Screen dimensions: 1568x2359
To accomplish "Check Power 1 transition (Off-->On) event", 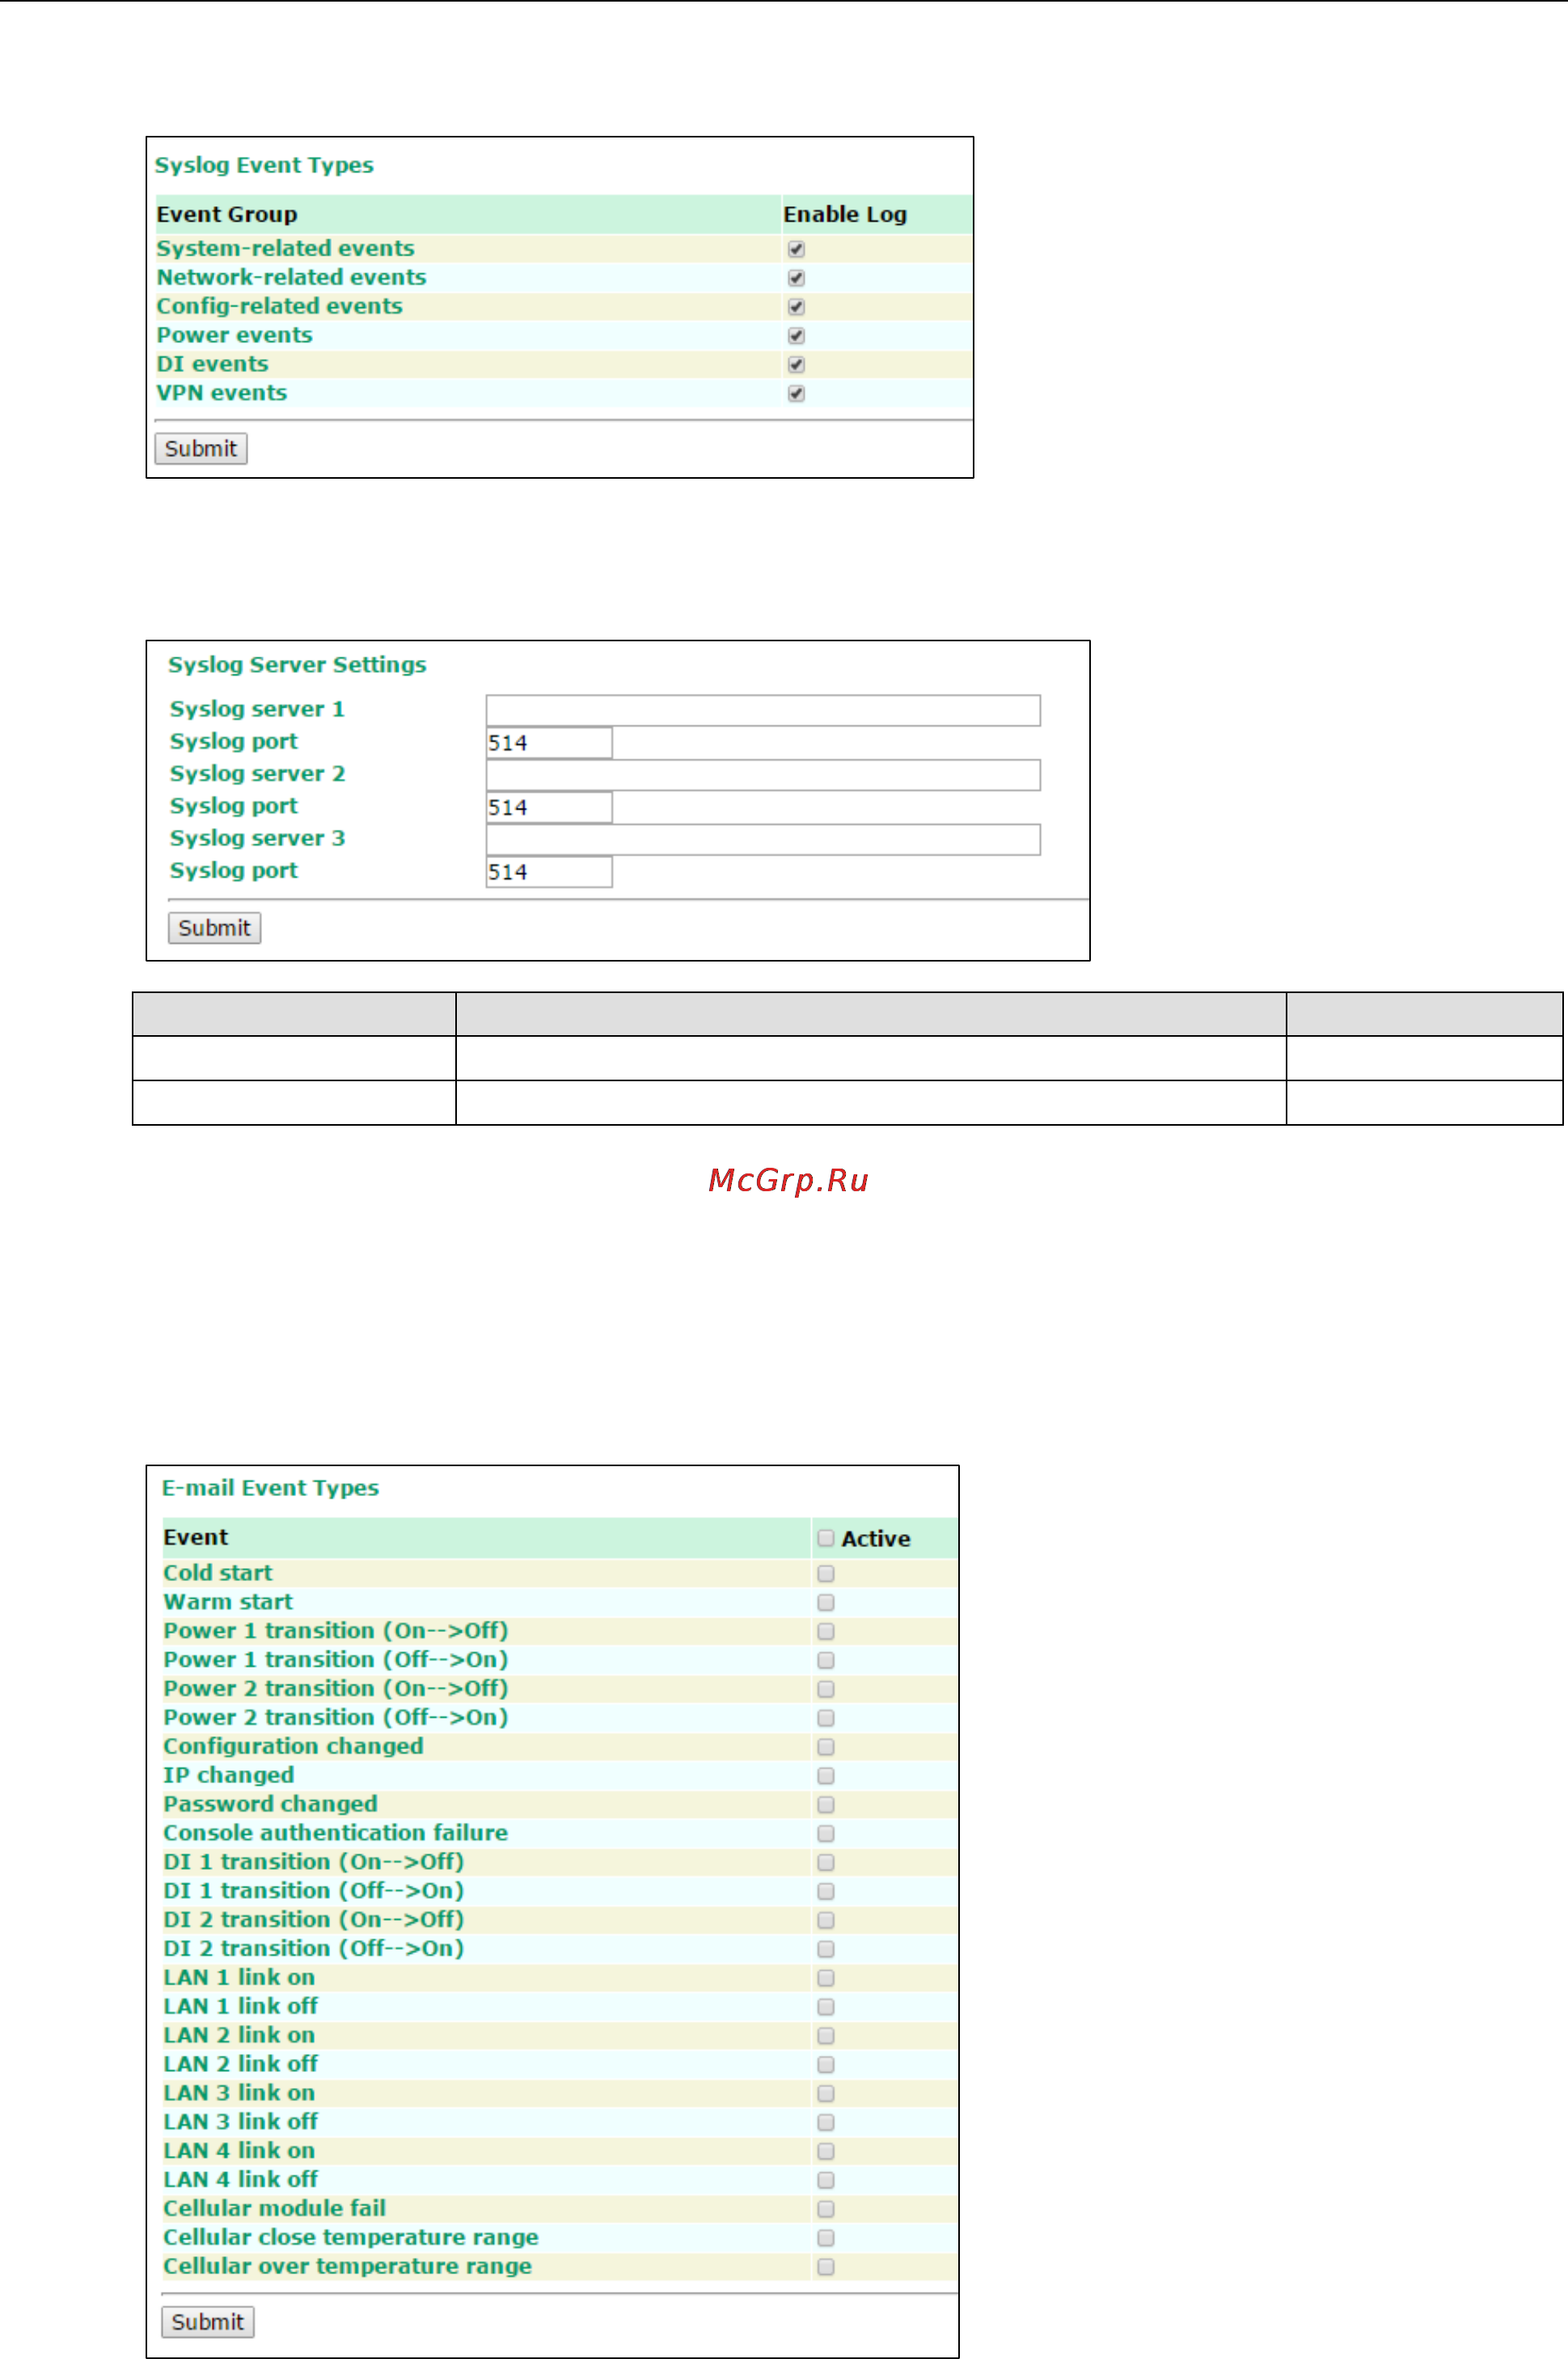I will [826, 1660].
